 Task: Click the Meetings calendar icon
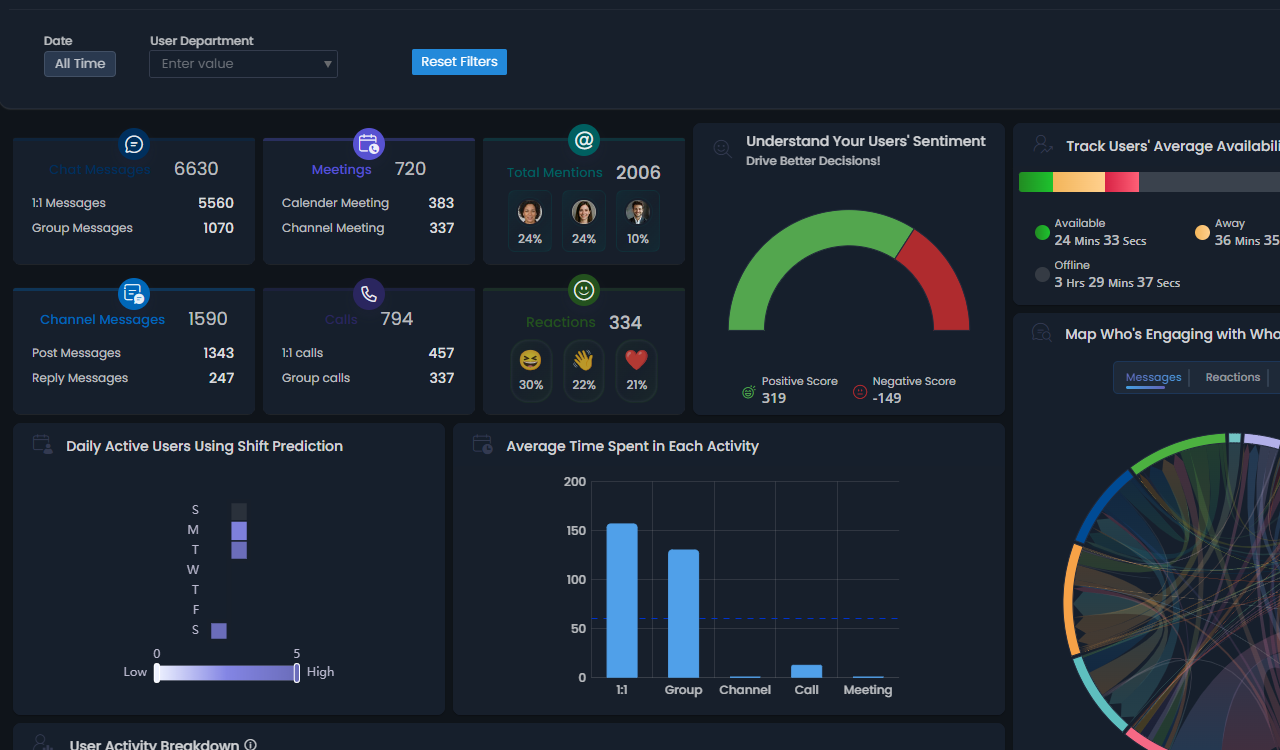[369, 143]
